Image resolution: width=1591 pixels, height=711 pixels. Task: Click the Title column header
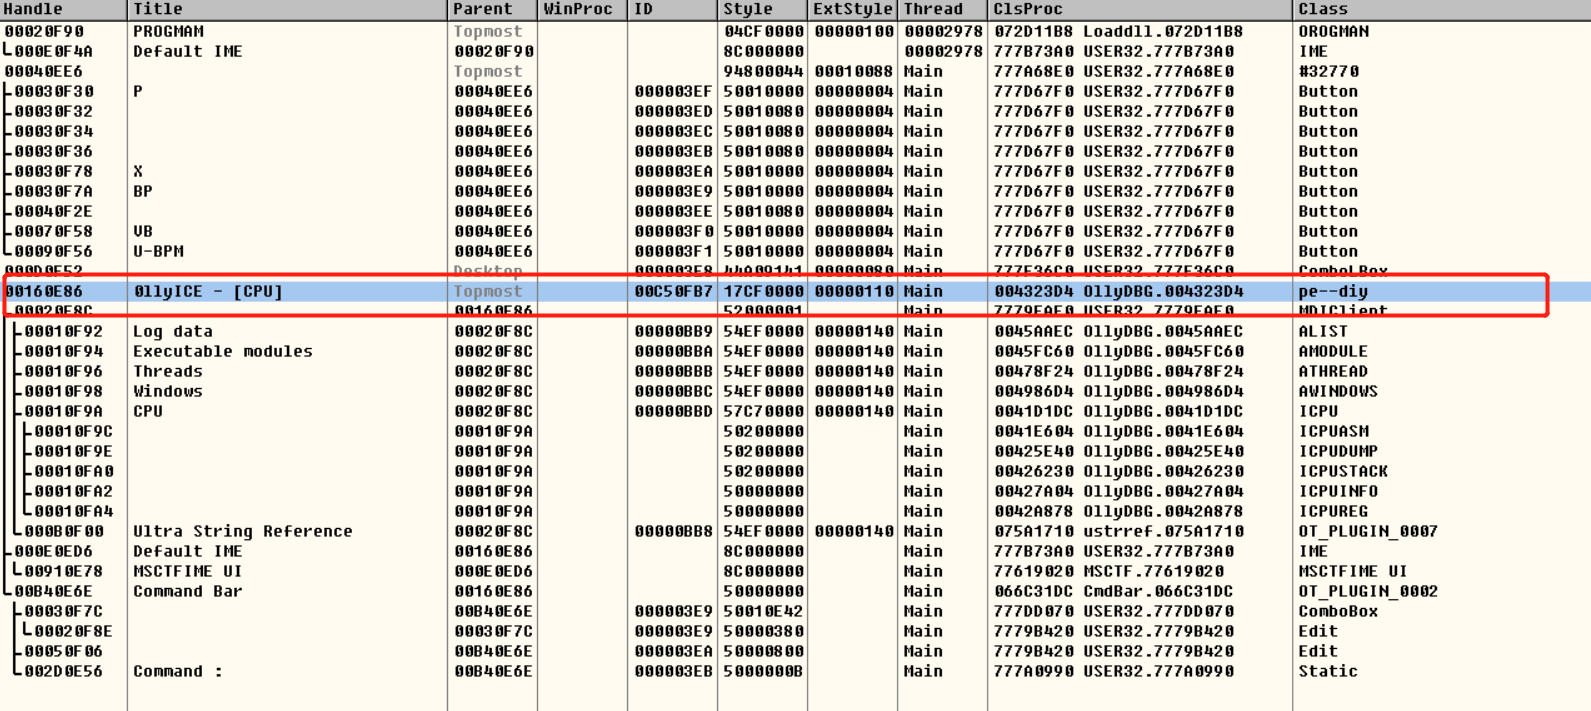(287, 9)
